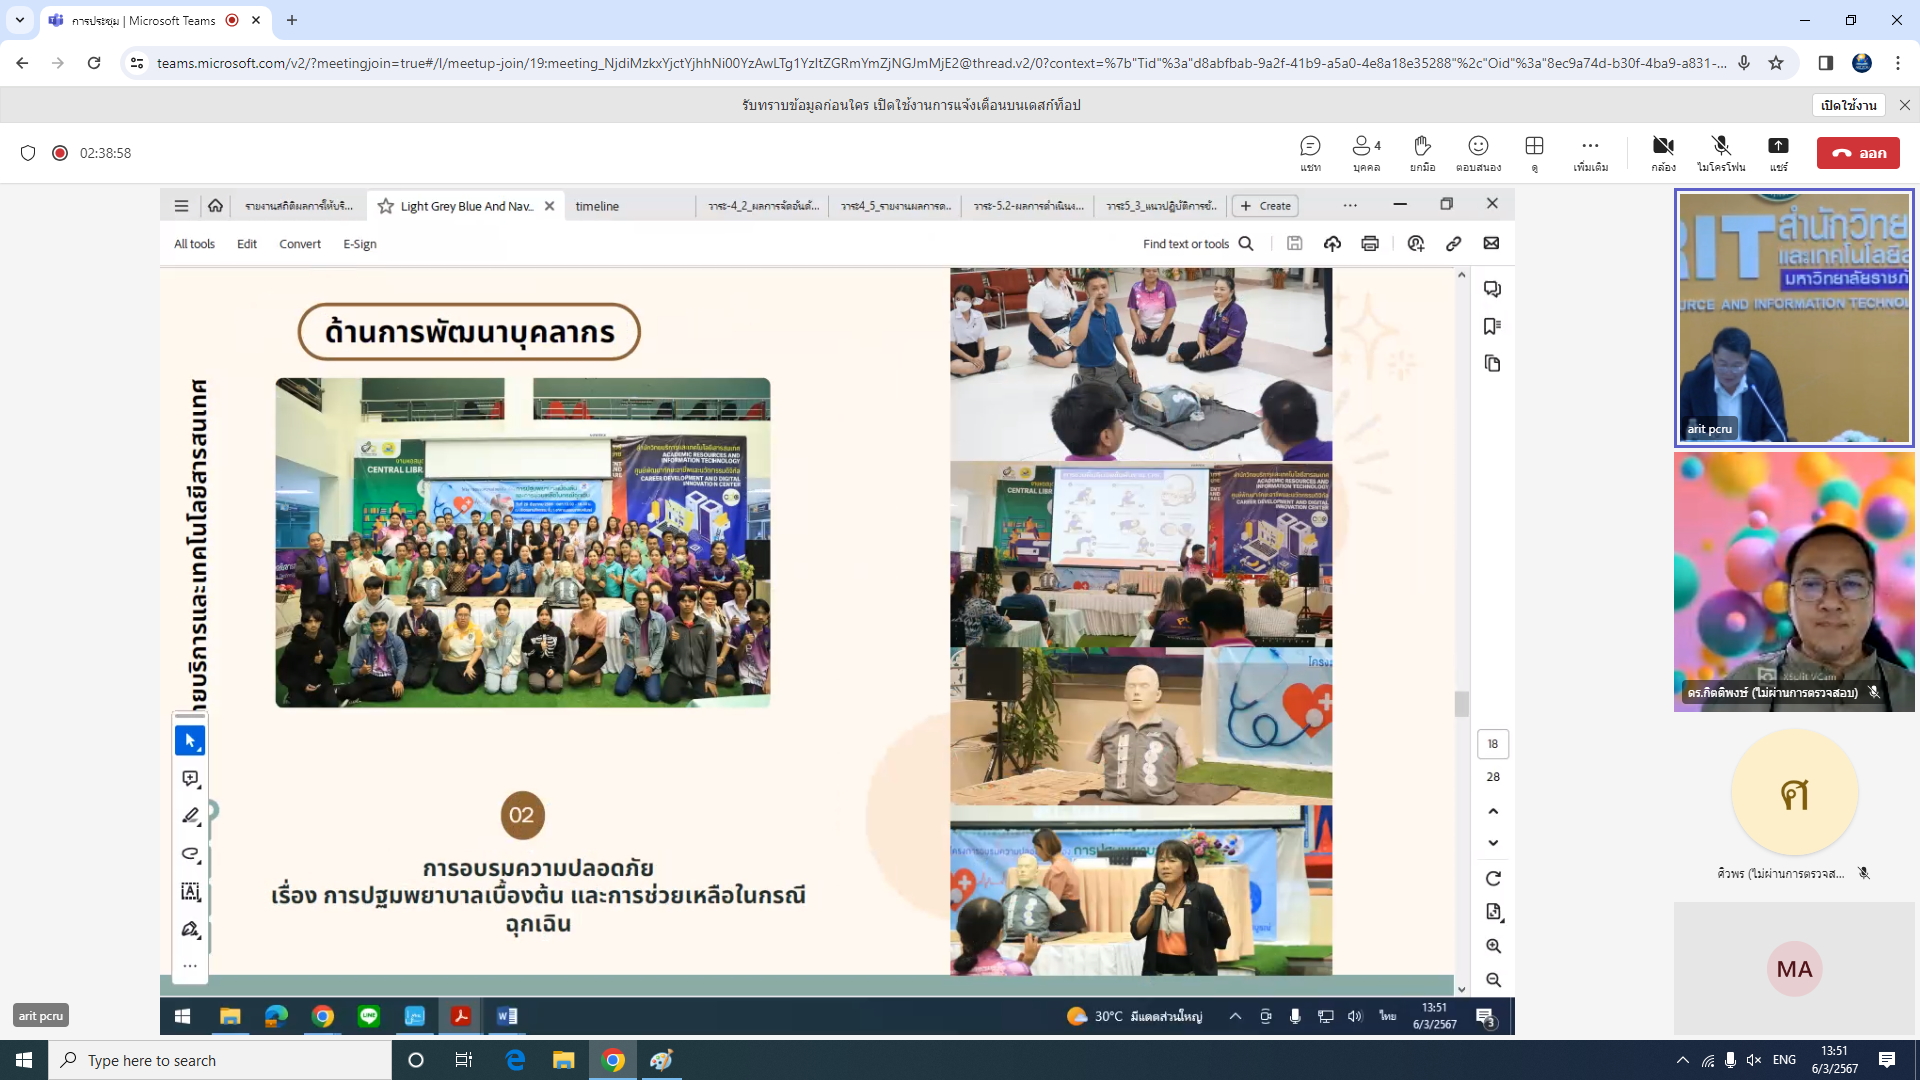Screen dimensions: 1920x1080
Task: Select the MA participant tile
Action: [1794, 968]
